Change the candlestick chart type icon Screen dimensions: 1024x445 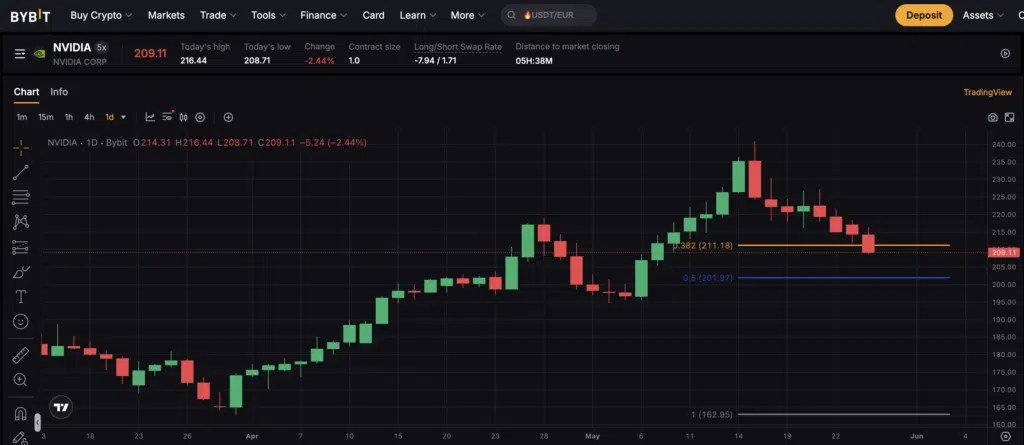pyautogui.click(x=184, y=117)
